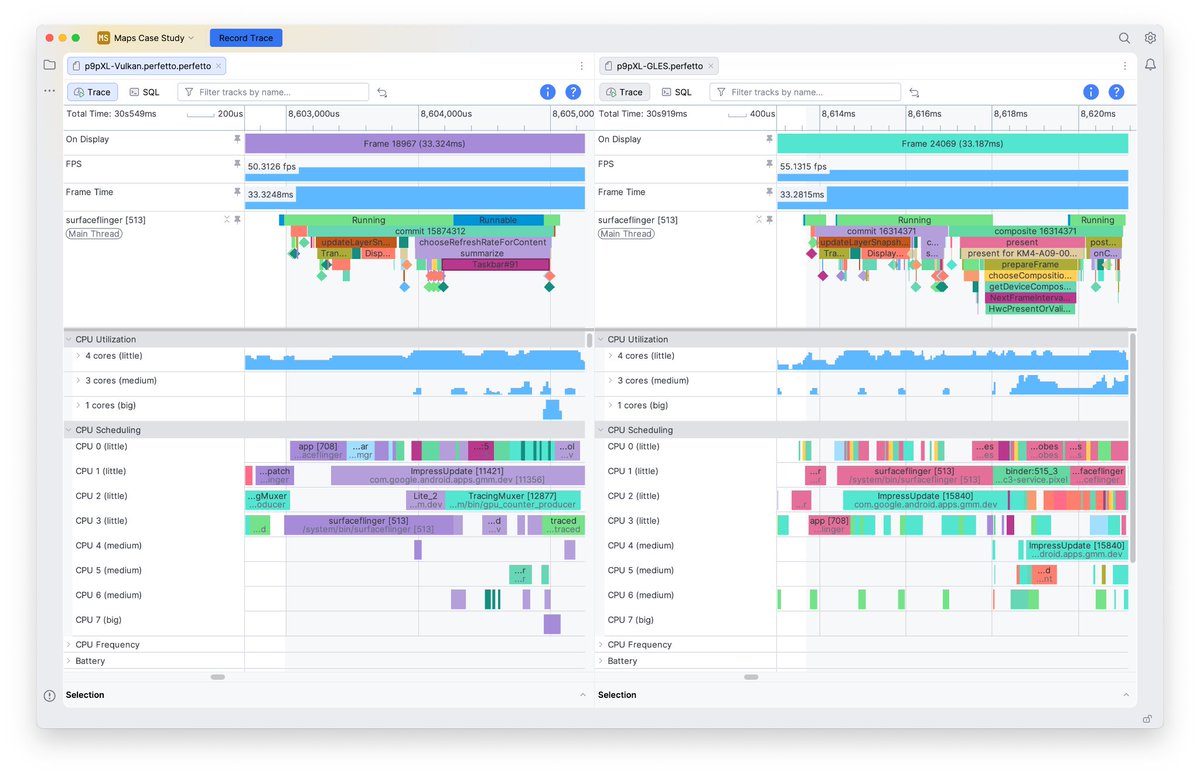This screenshot has height=777, width=1200.
Task: Click help icon in GLES trace pane
Action: [x=1116, y=92]
